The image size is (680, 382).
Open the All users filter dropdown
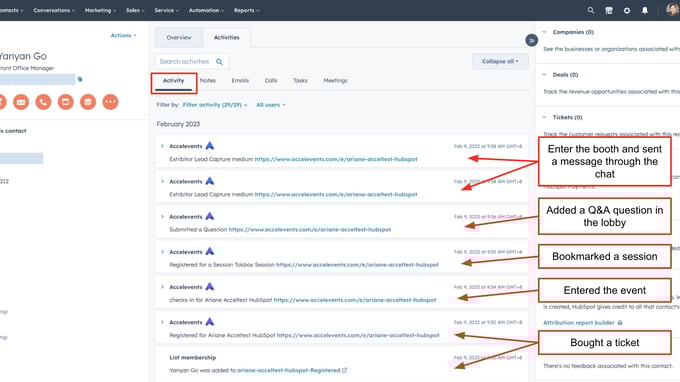pos(271,105)
